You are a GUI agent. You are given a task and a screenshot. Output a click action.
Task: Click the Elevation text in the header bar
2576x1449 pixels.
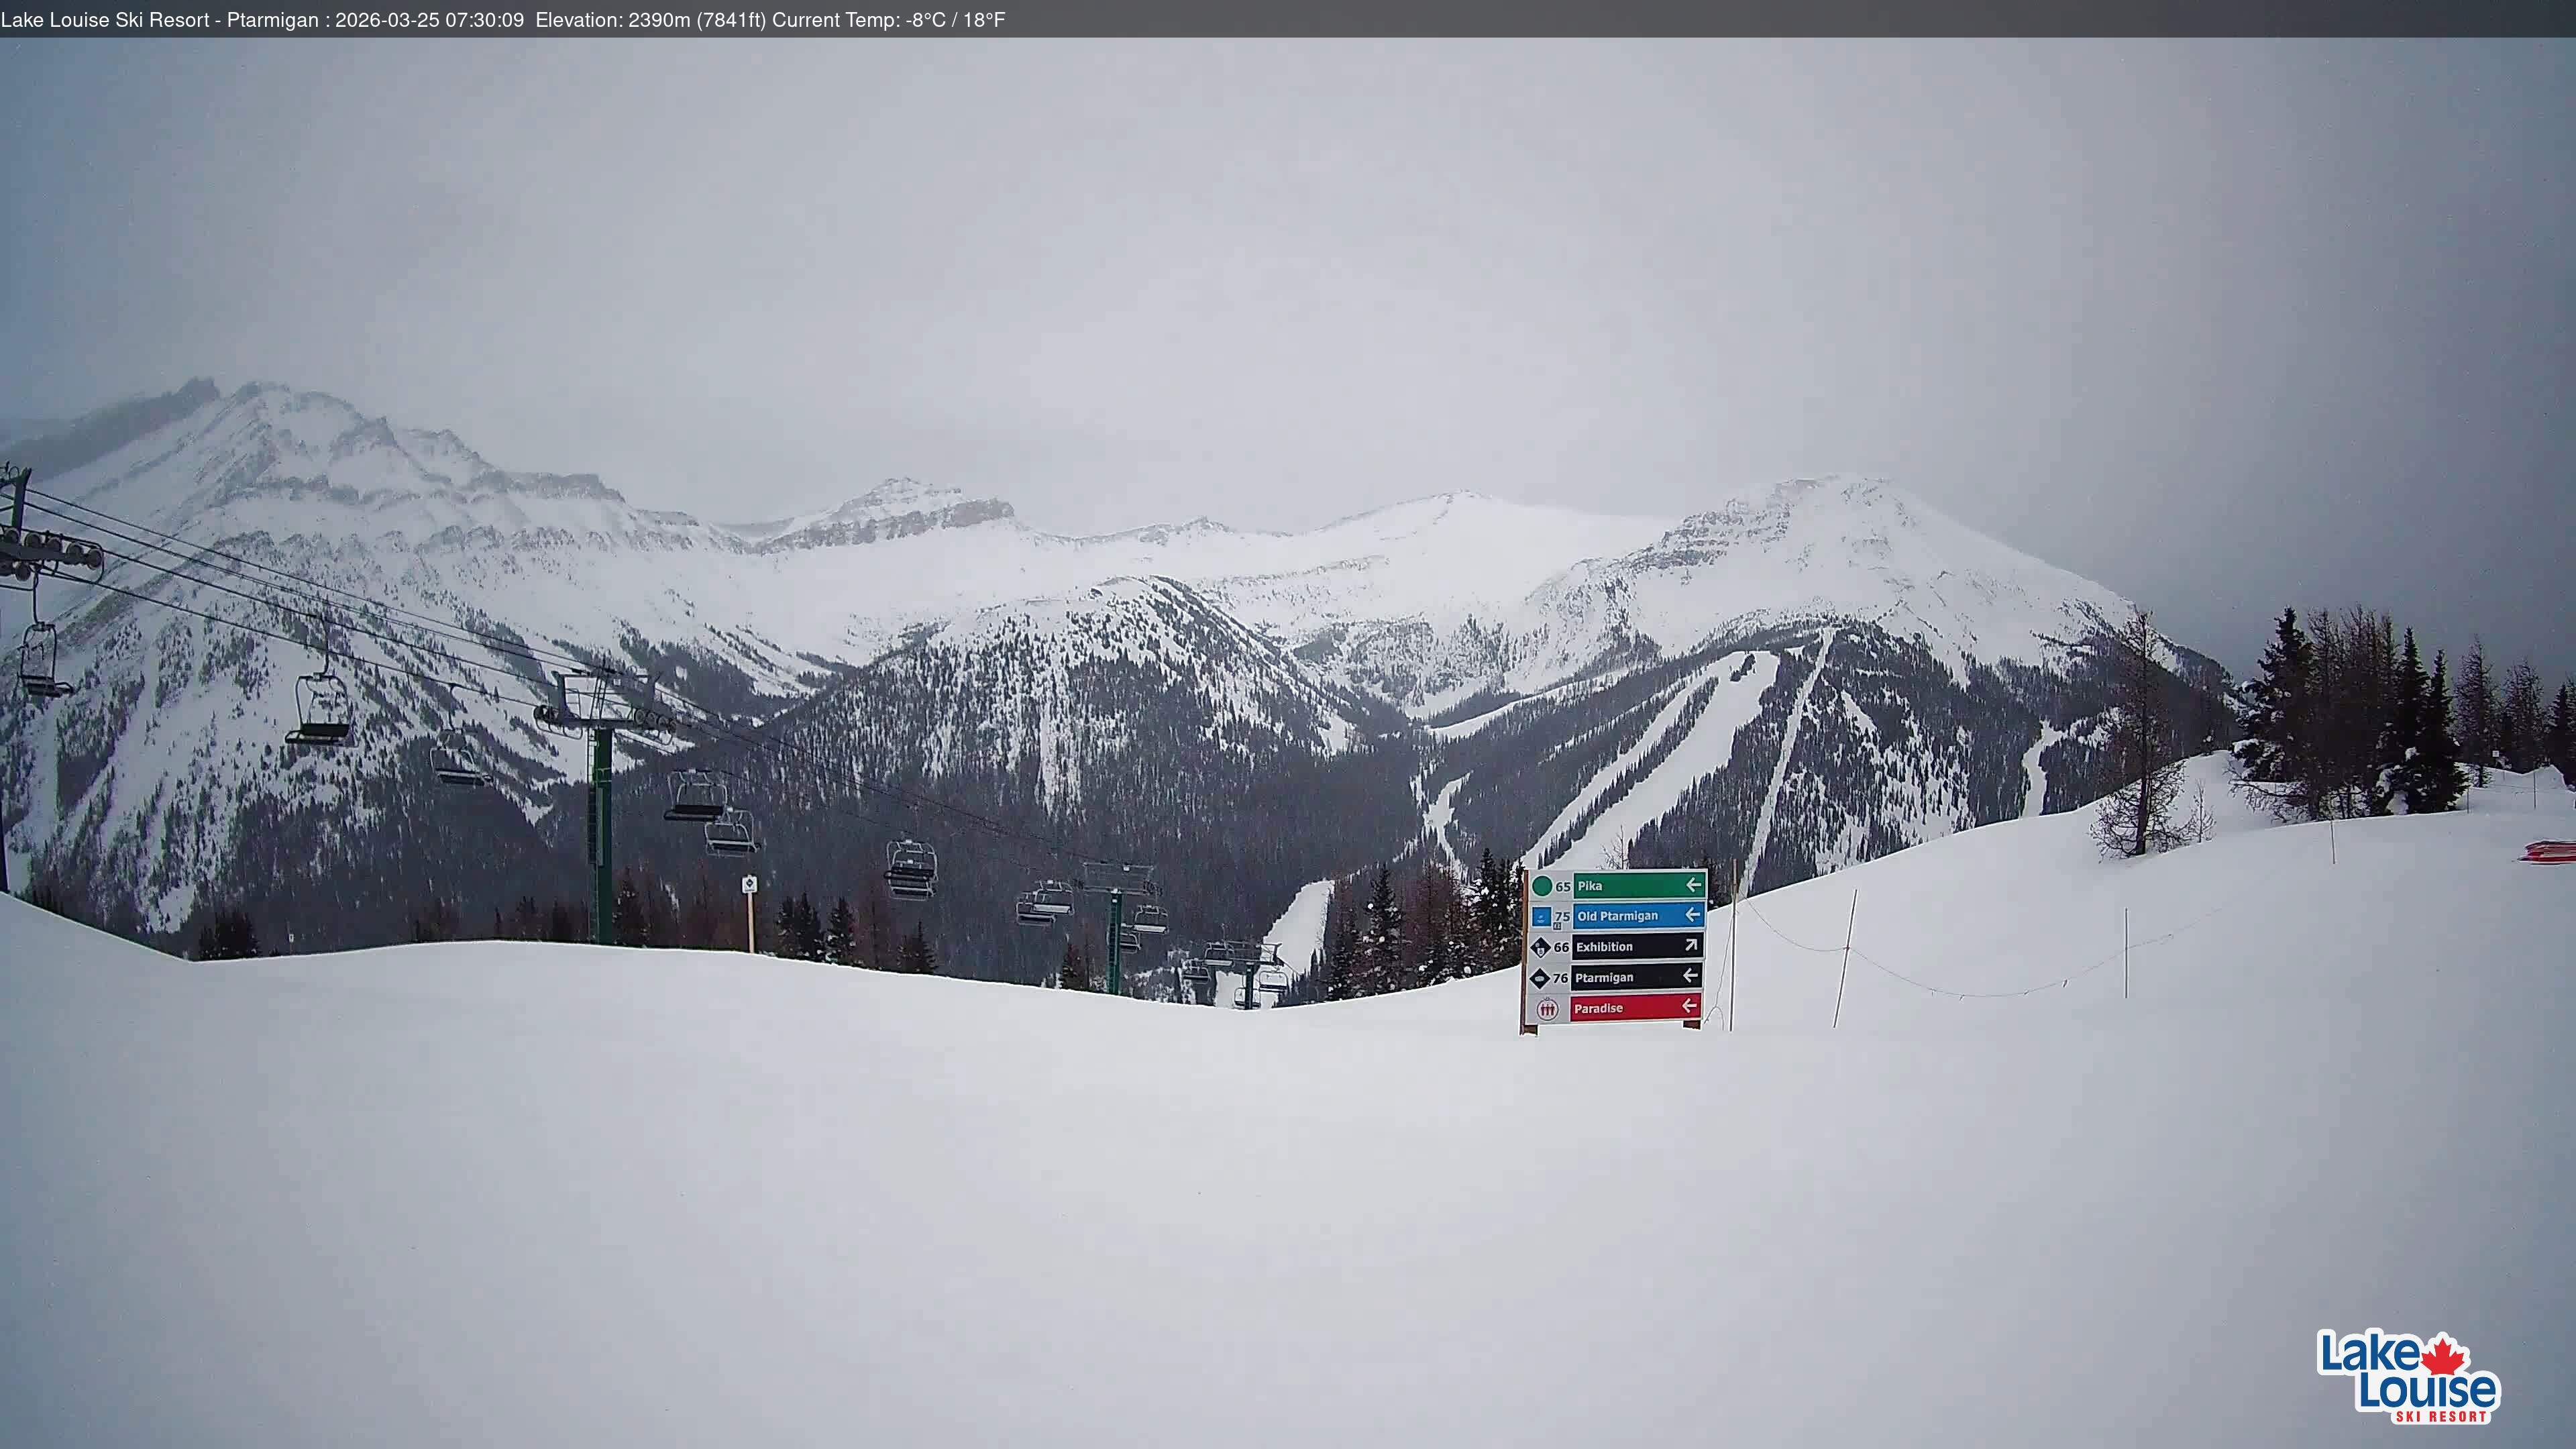[650, 20]
